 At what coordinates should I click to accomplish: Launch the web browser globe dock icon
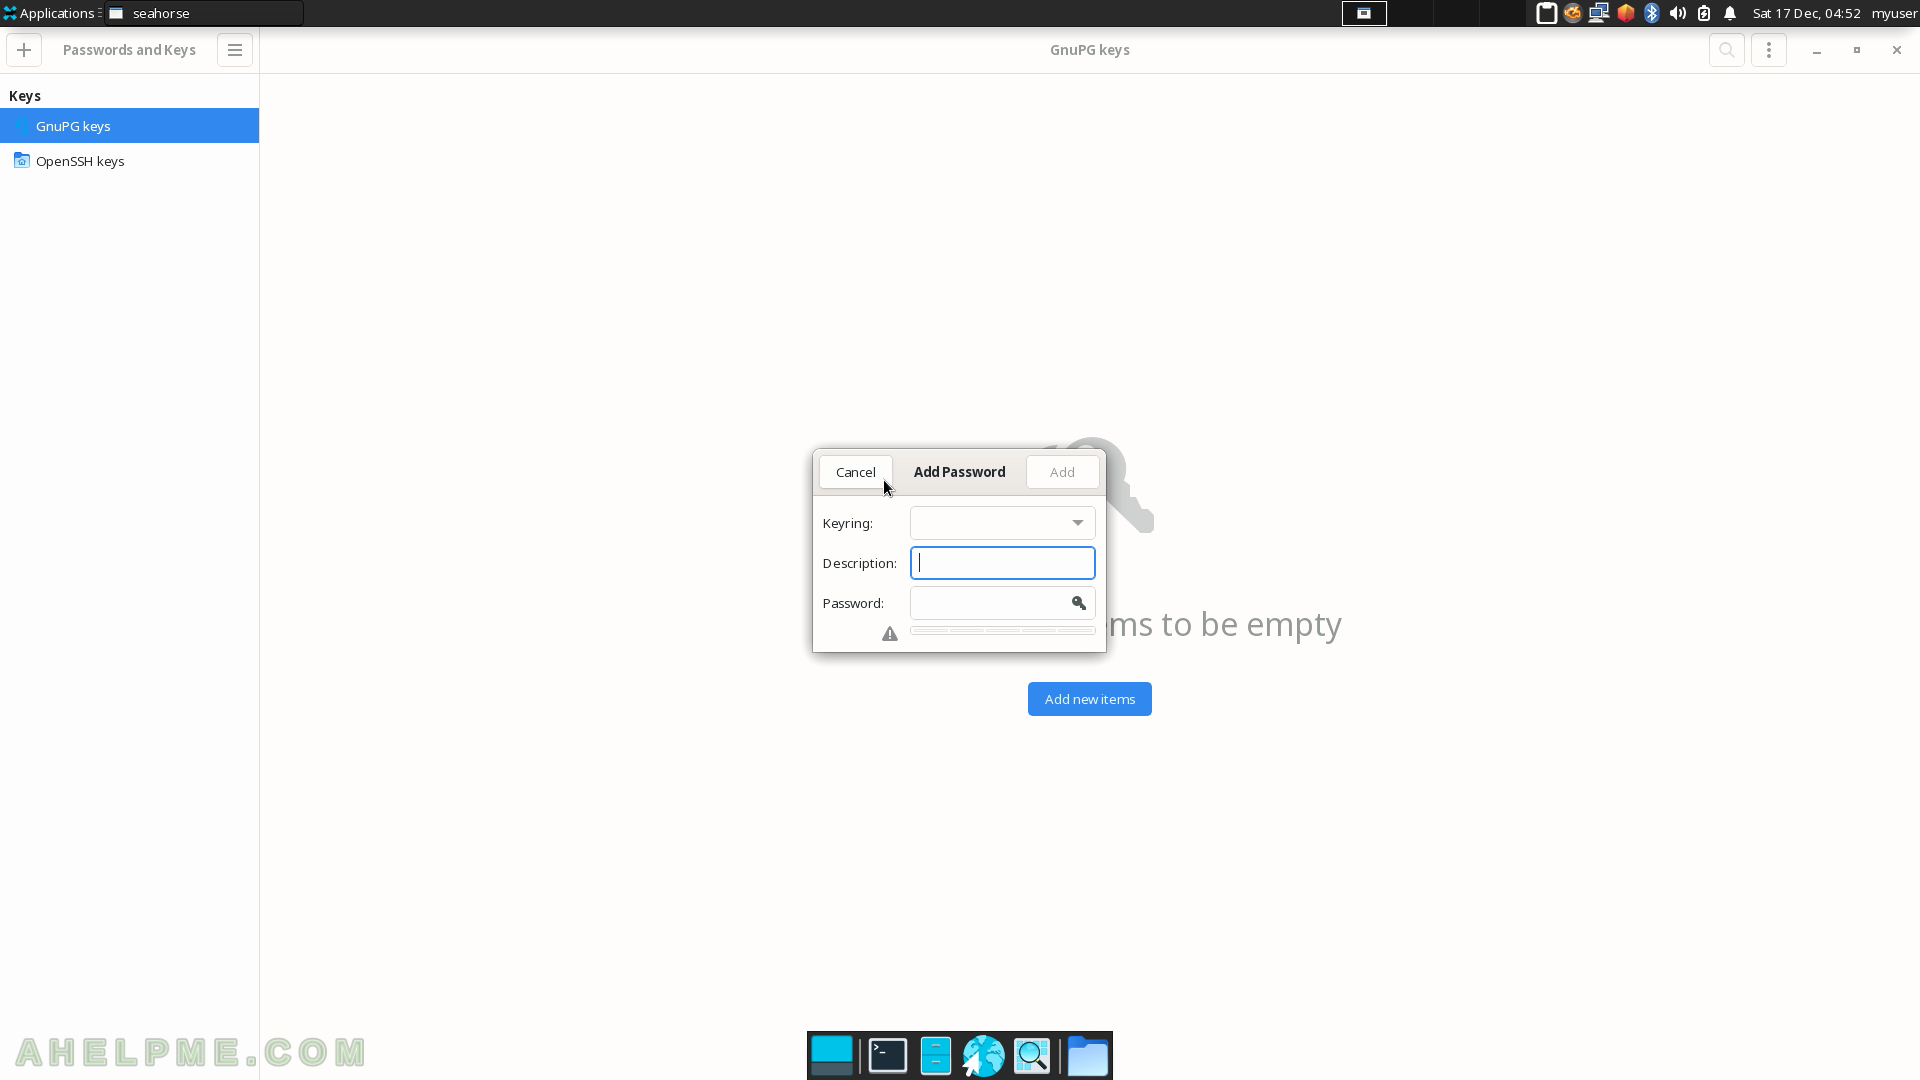pyautogui.click(x=984, y=1056)
